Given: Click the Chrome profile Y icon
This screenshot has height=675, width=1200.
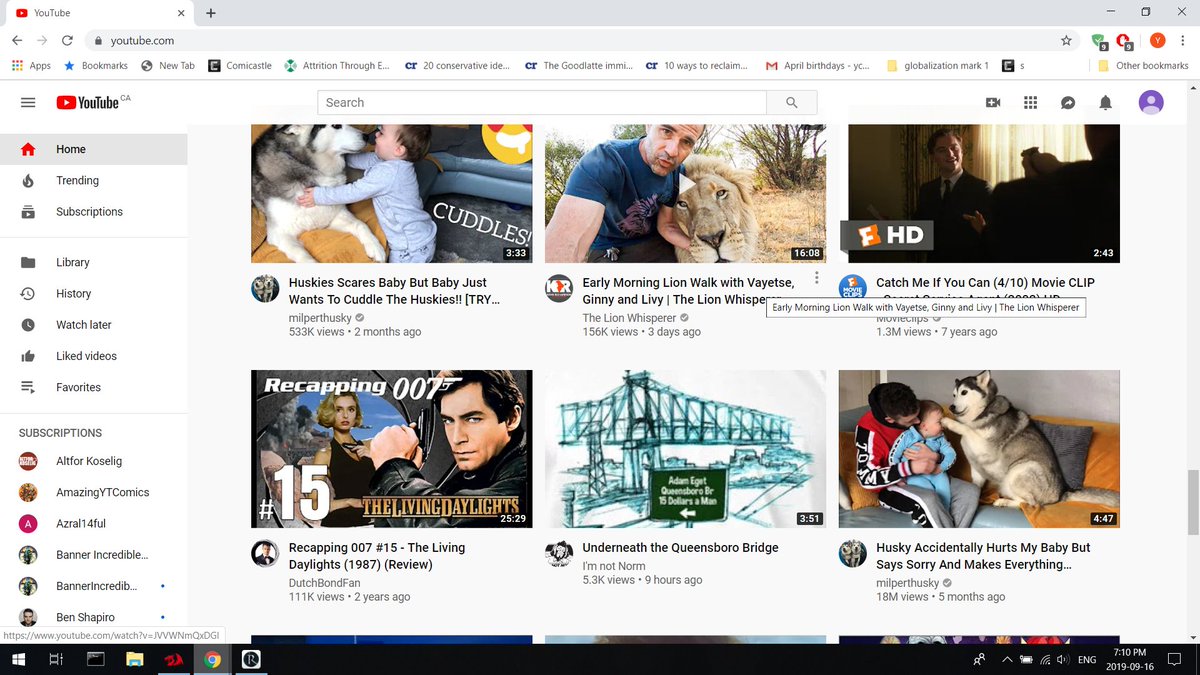Looking at the screenshot, I should point(1157,41).
